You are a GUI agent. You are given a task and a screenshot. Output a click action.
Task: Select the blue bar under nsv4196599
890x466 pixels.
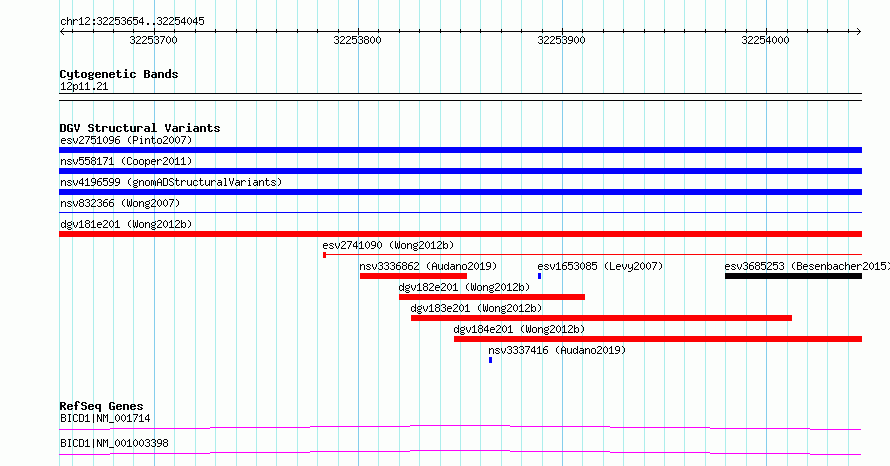point(460,192)
